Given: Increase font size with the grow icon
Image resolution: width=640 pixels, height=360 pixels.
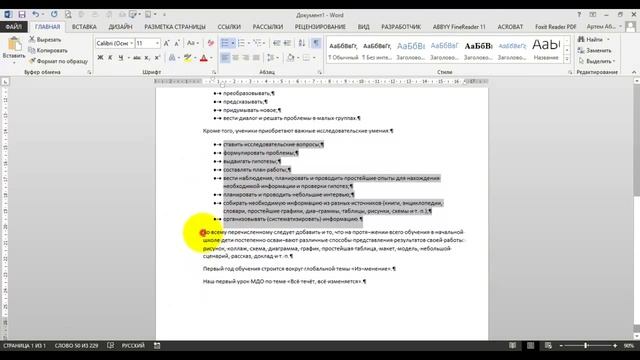Looking at the screenshot, I should pos(167,43).
